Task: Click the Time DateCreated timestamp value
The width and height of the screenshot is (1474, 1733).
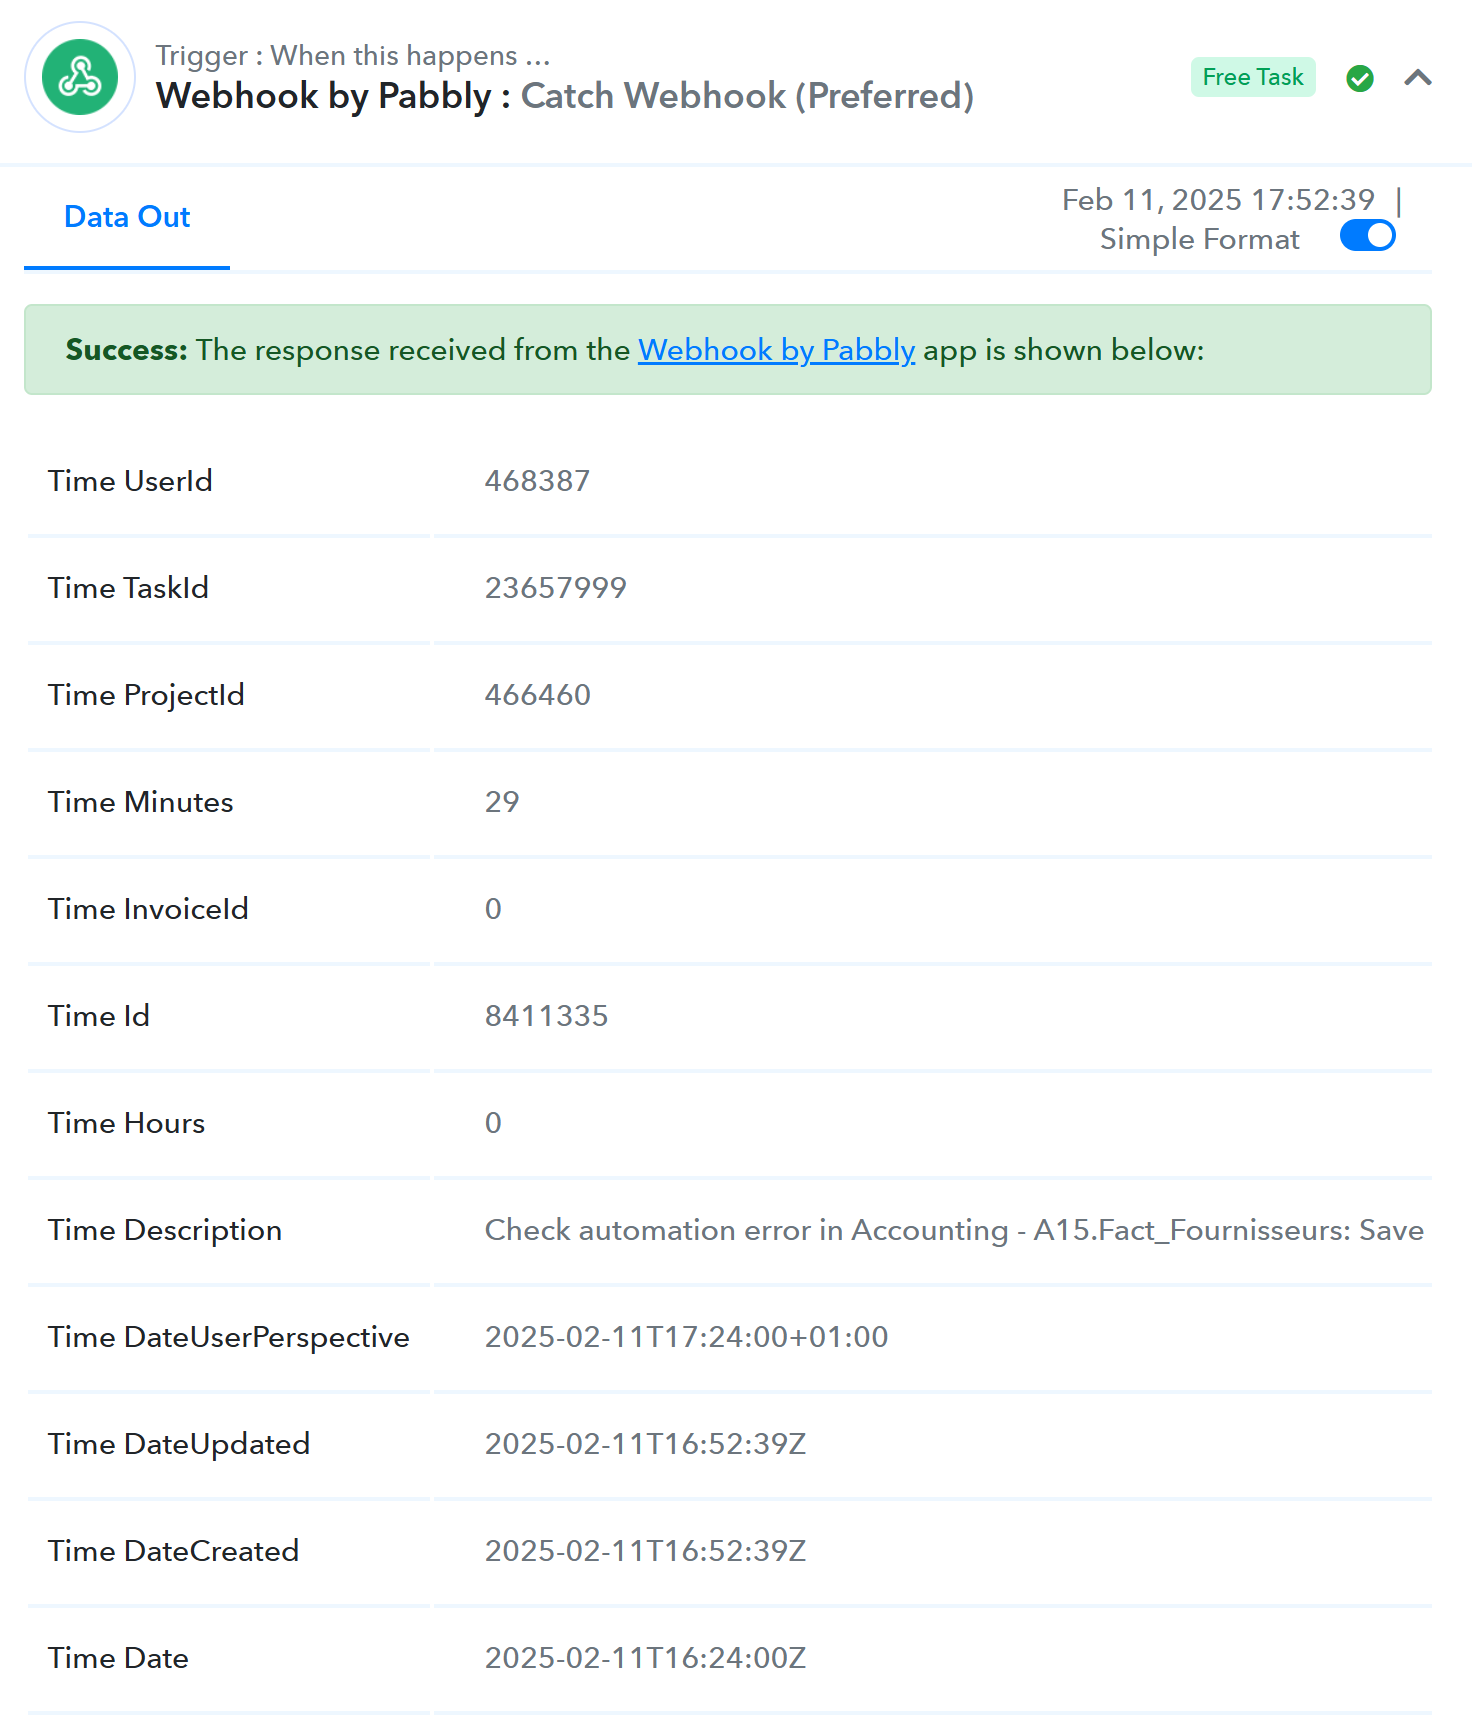Action: tap(645, 1551)
